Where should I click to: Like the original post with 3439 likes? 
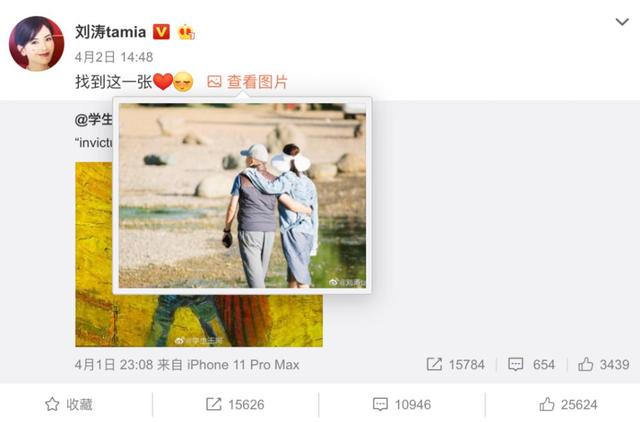pos(604,364)
